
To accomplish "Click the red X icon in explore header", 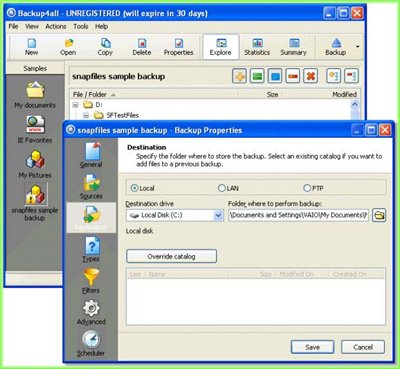I will click(310, 76).
